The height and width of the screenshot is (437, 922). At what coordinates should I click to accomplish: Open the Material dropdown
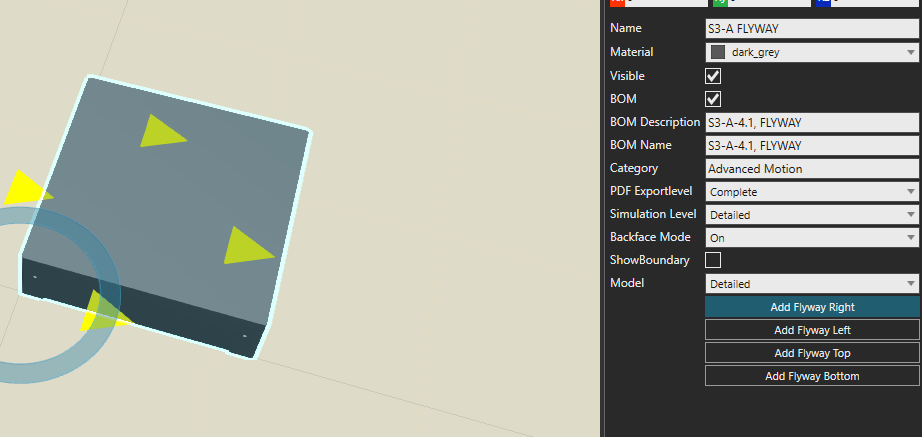click(811, 52)
